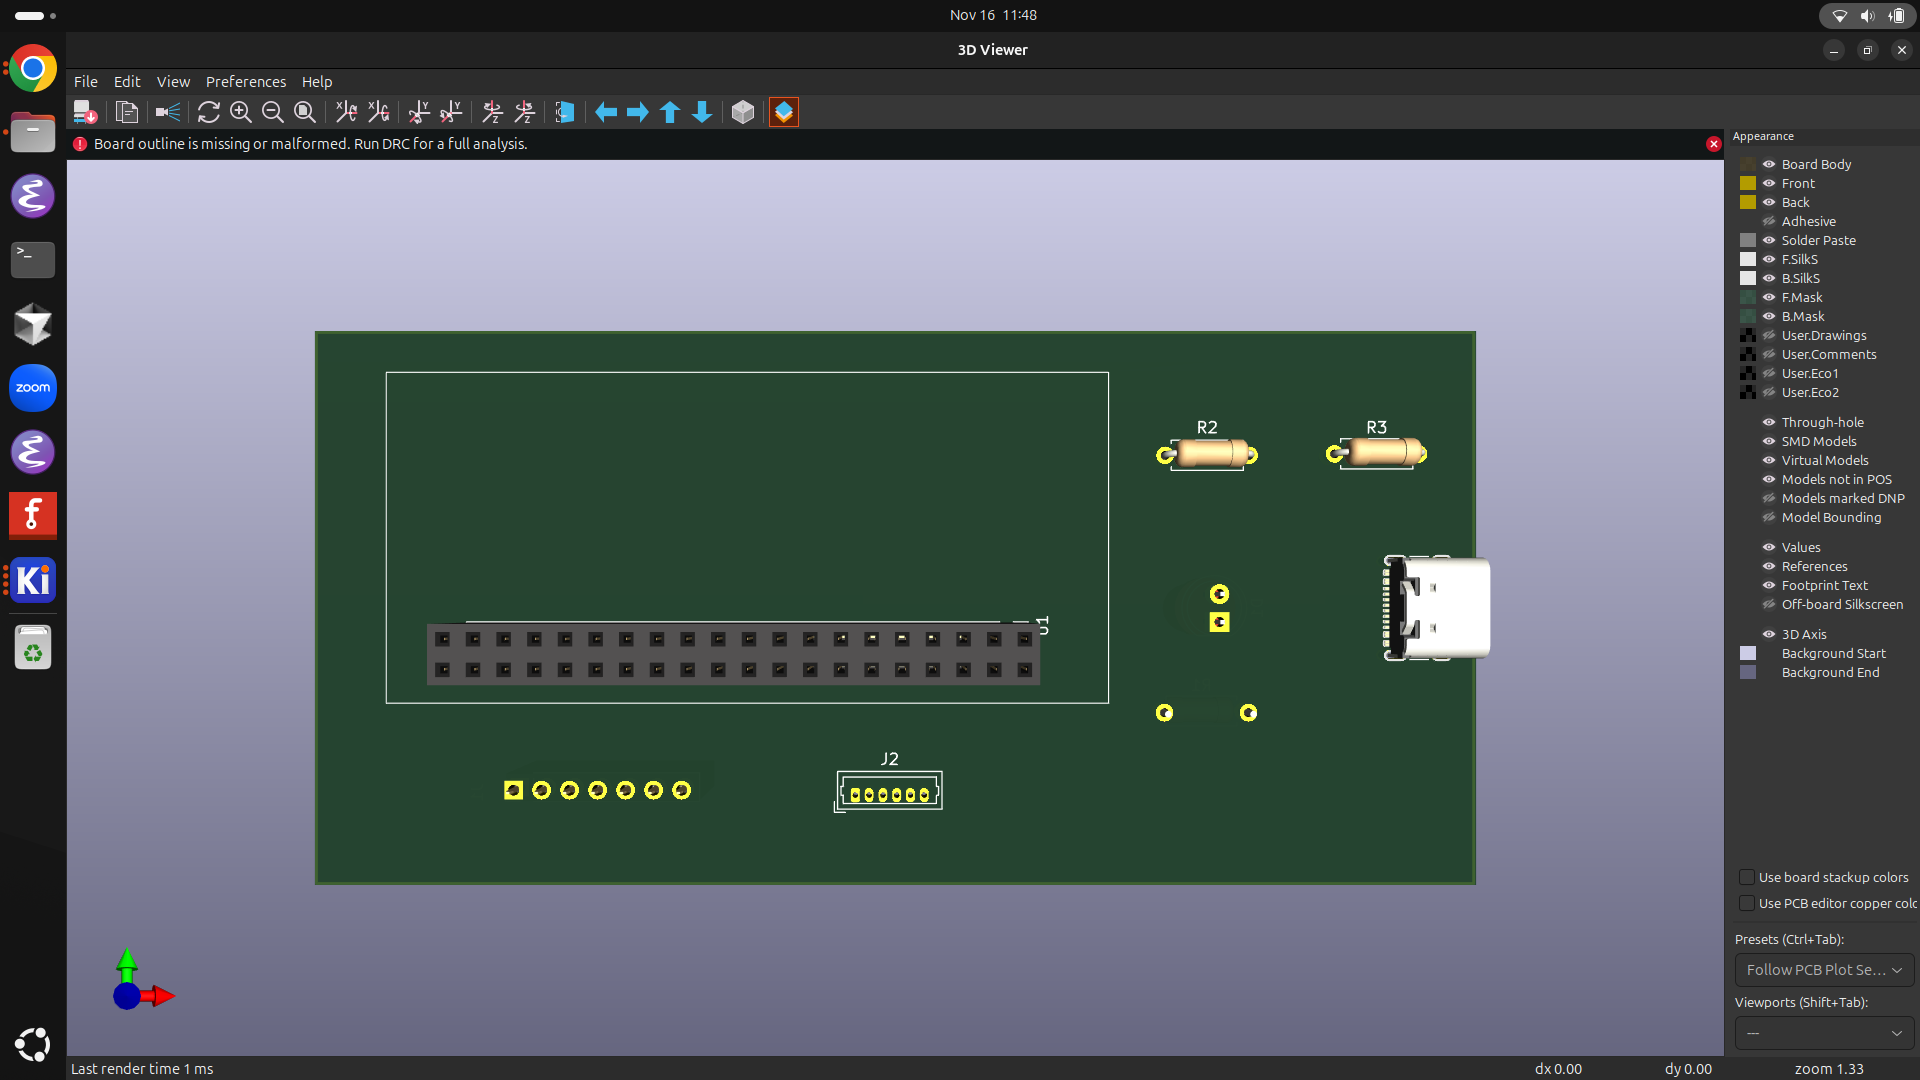1920x1080 pixels.
Task: Click the Zoom in magnifier icon
Action: (x=240, y=112)
